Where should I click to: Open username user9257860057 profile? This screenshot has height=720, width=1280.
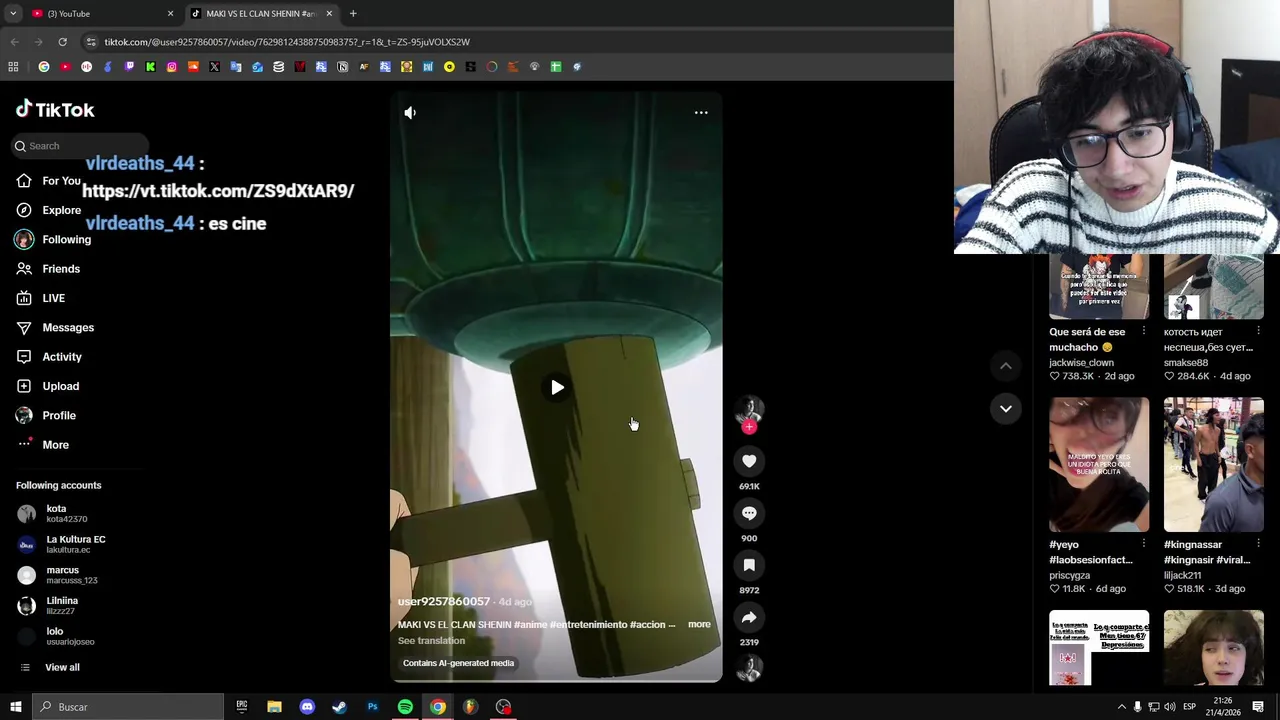point(444,601)
